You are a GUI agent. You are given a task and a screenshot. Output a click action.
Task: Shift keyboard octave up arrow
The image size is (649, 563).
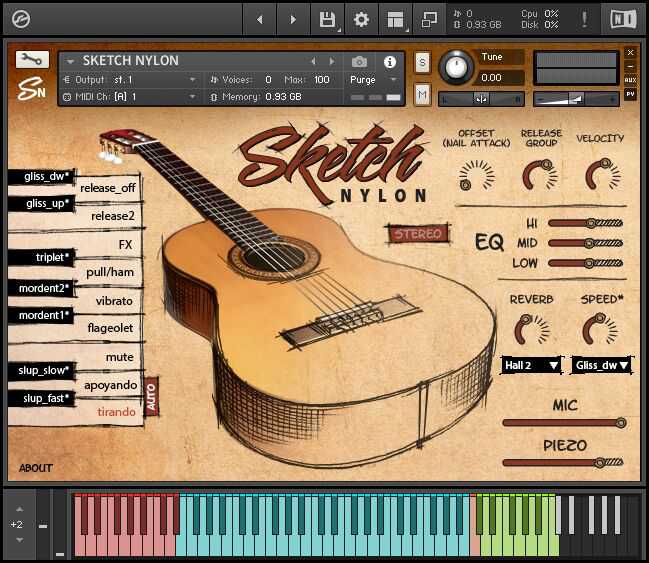click(x=19, y=509)
